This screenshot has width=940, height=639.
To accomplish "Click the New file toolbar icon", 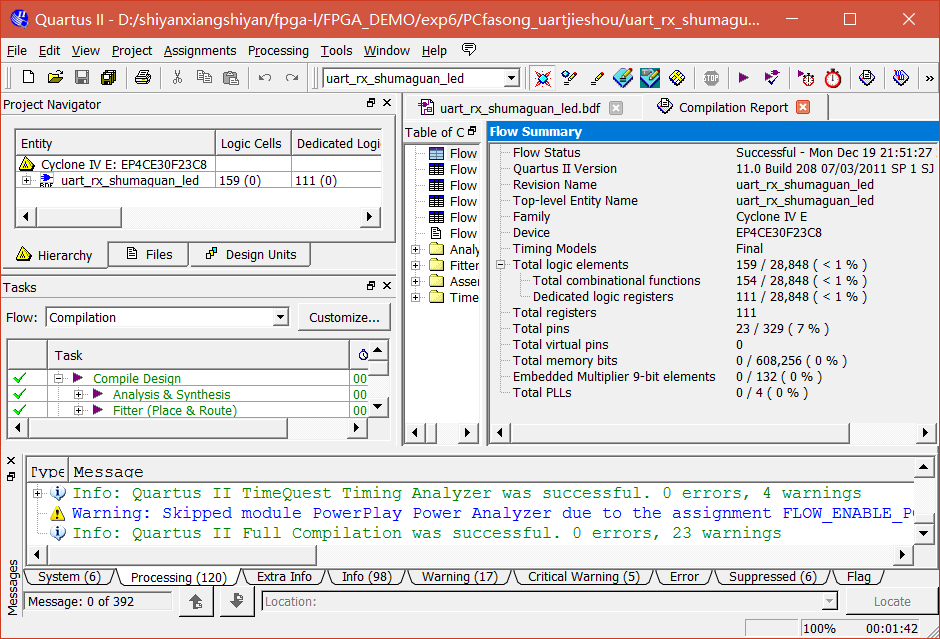I will click(28, 77).
